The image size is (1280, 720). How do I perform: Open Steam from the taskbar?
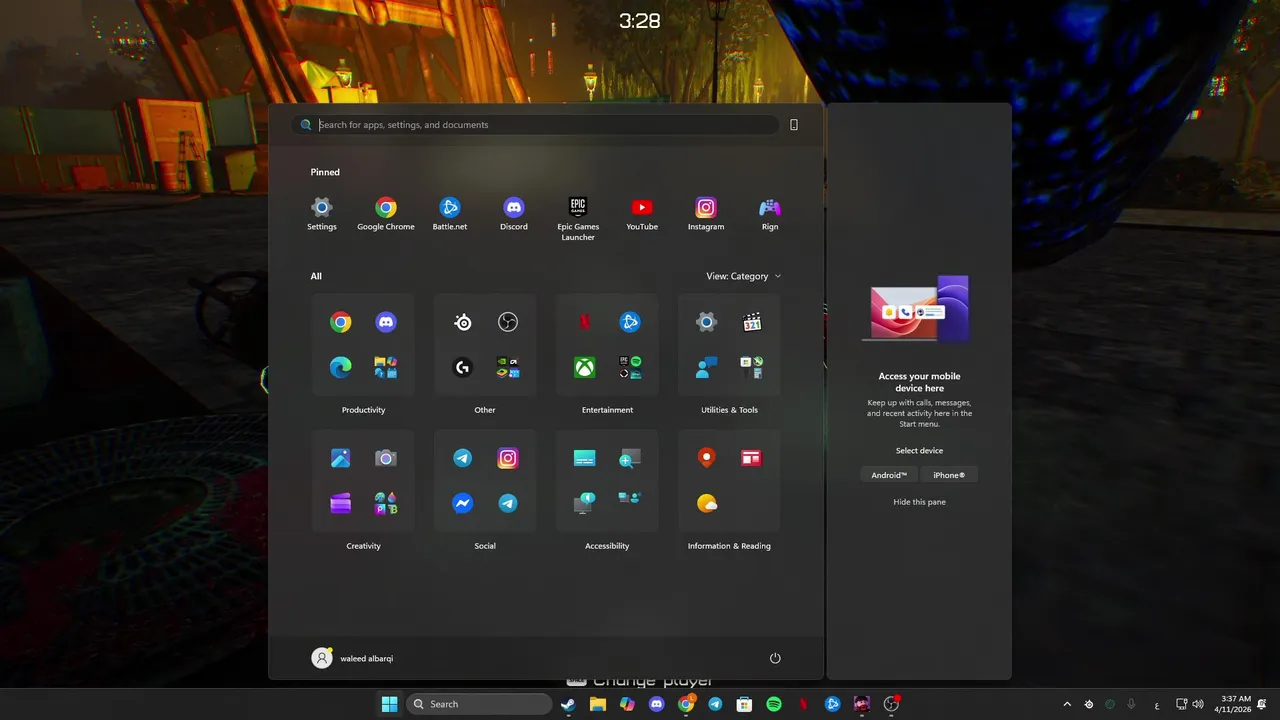point(568,704)
